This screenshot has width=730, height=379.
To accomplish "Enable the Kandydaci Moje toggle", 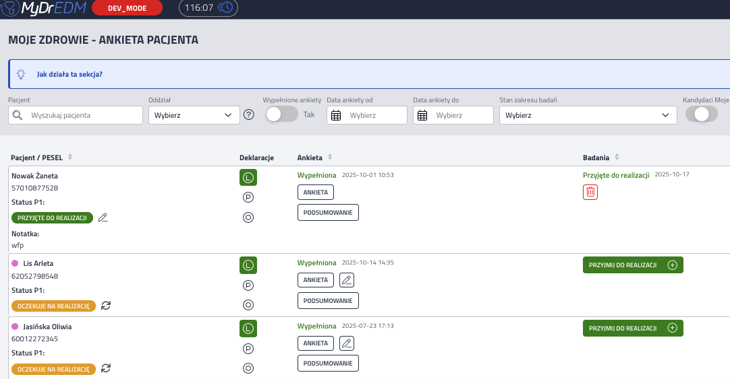I will 702,115.
